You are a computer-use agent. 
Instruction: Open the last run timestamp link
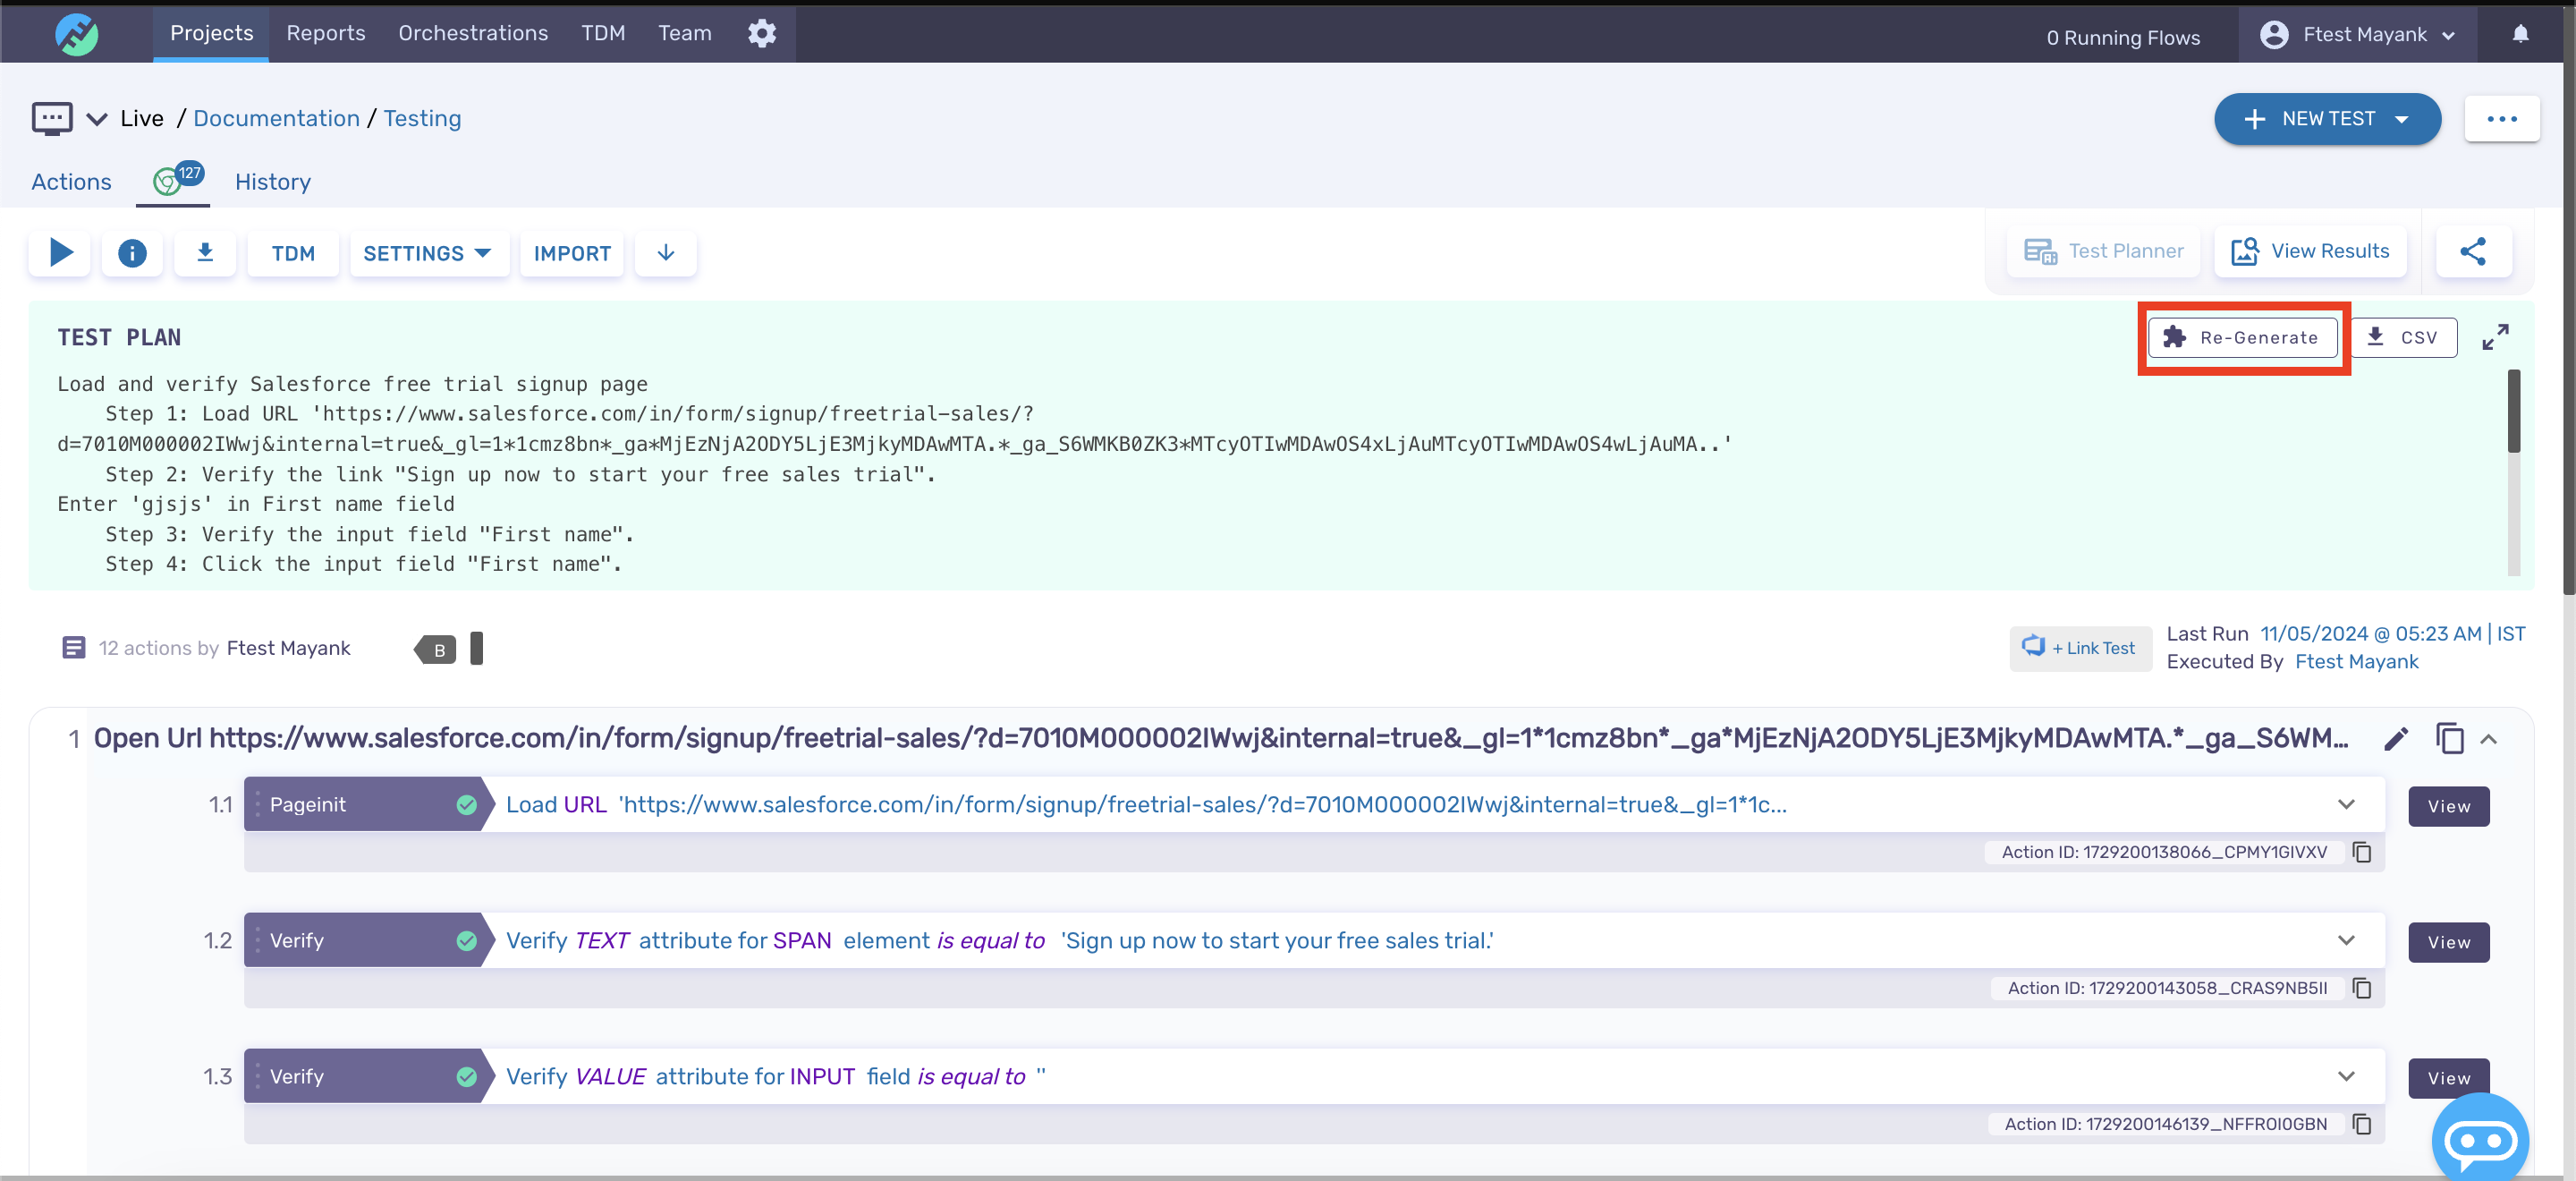(x=2392, y=634)
